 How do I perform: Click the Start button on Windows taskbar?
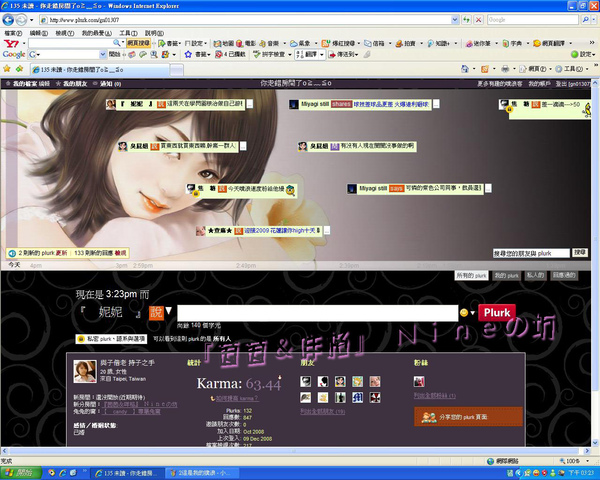pyautogui.click(x=21, y=473)
